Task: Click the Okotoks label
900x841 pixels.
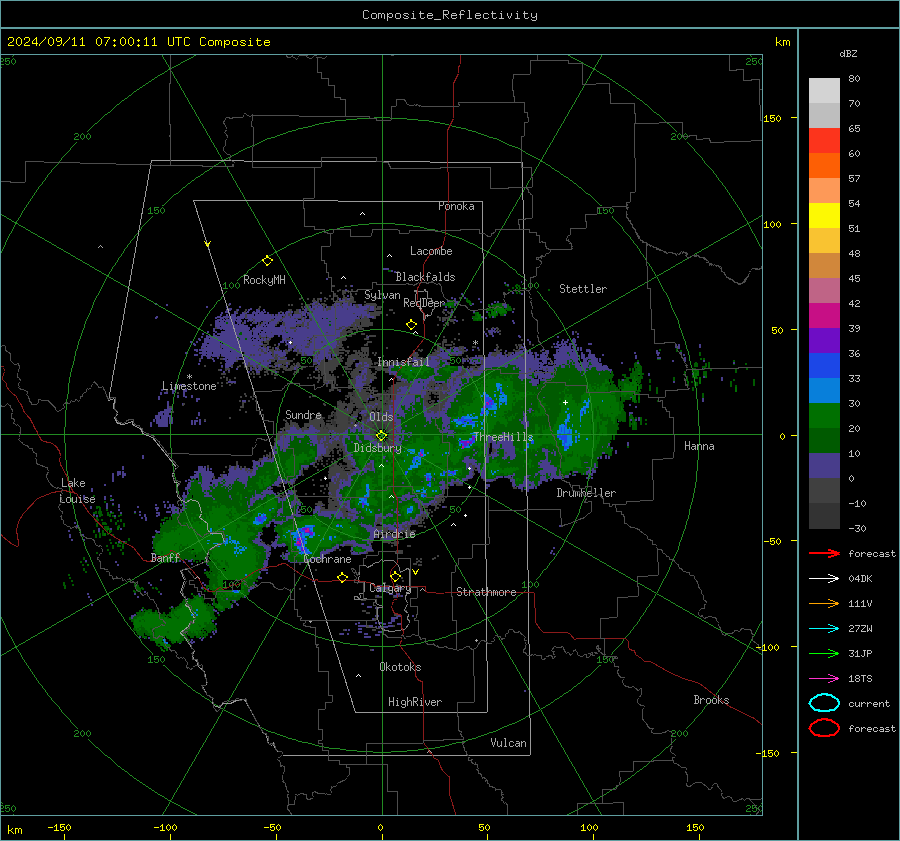Action: point(400,667)
